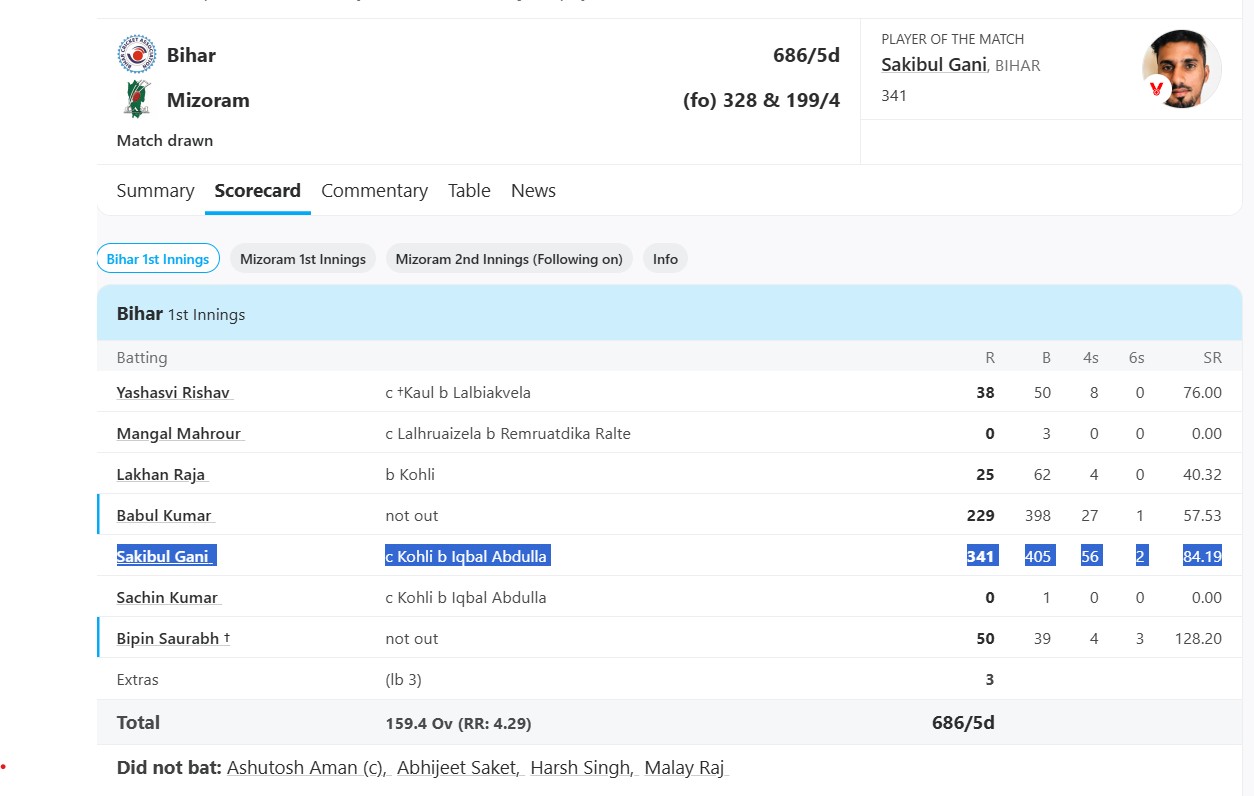Open the Info pill

click(x=665, y=259)
